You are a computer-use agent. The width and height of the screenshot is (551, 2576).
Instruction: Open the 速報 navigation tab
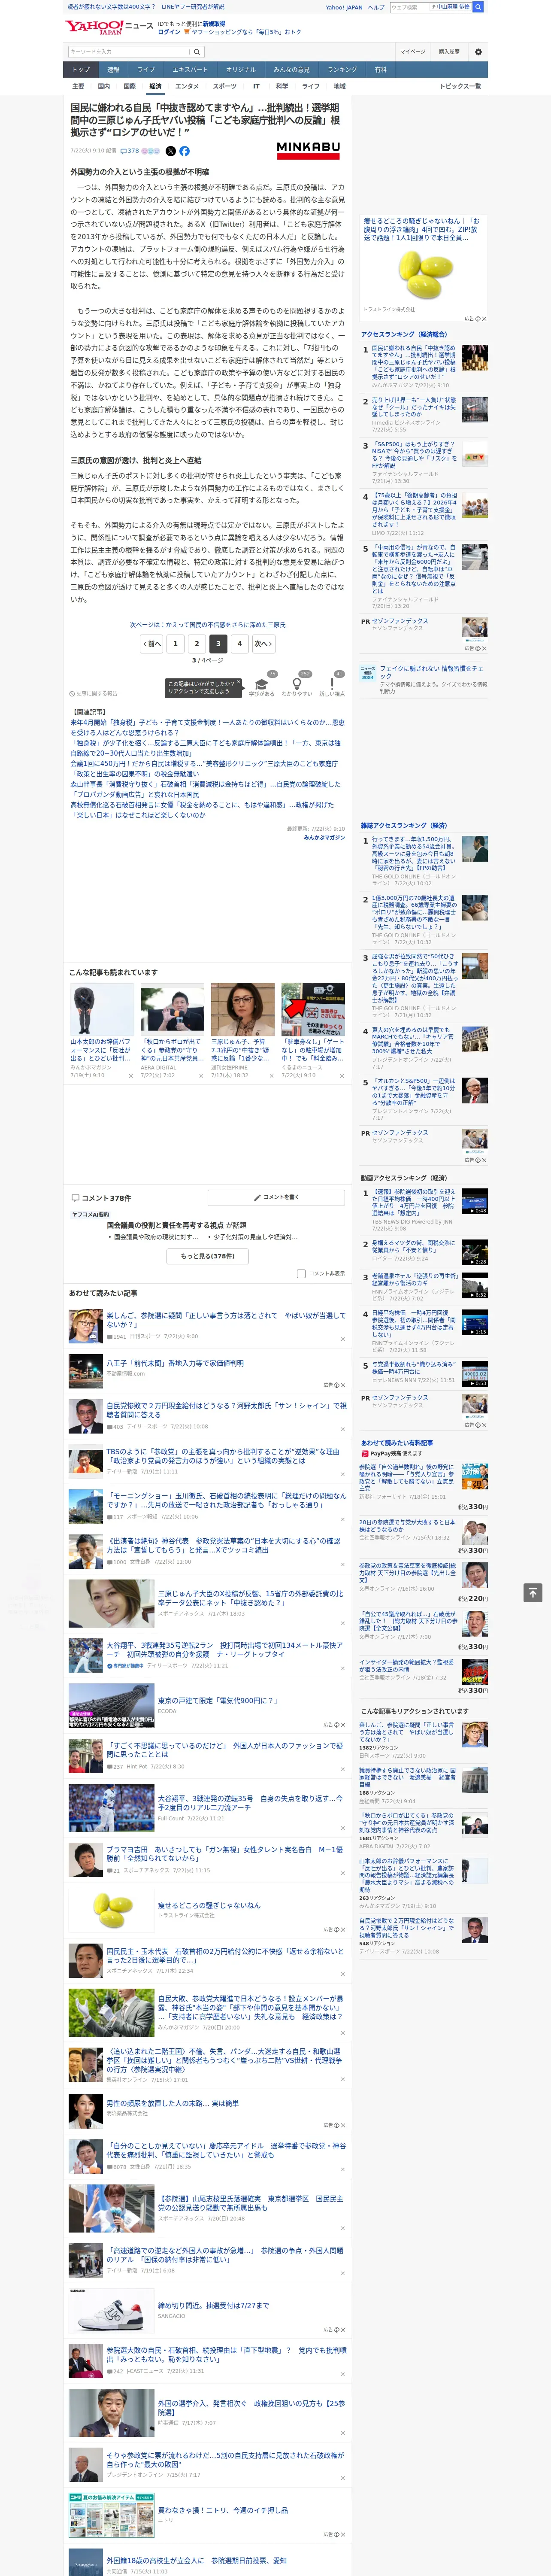pos(113,70)
